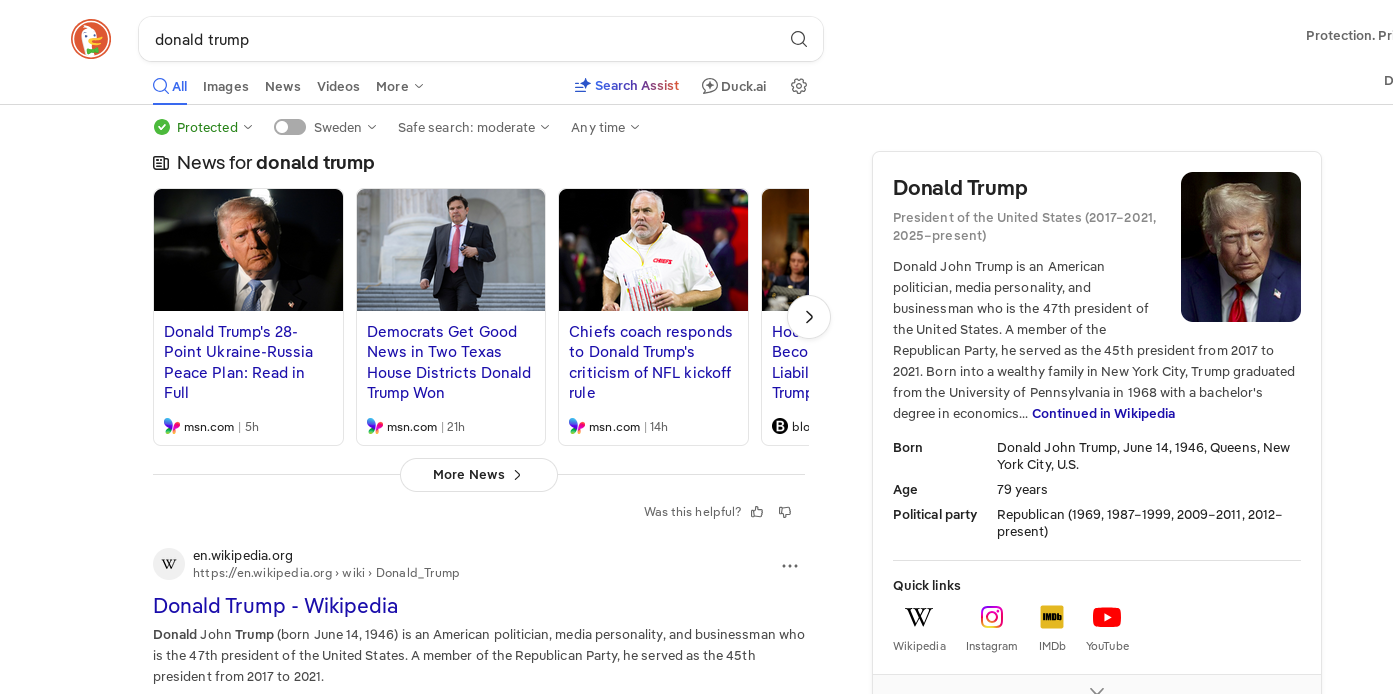Open the Safe search: moderate dropdown

click(474, 127)
